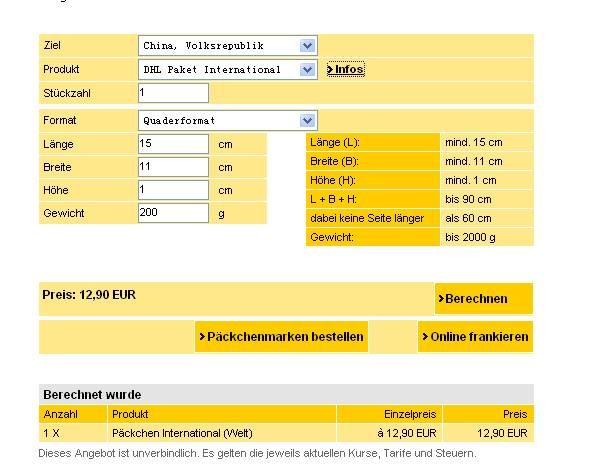This screenshot has height=470, width=595.
Task: Focus the Höhe input field
Action: tap(173, 190)
